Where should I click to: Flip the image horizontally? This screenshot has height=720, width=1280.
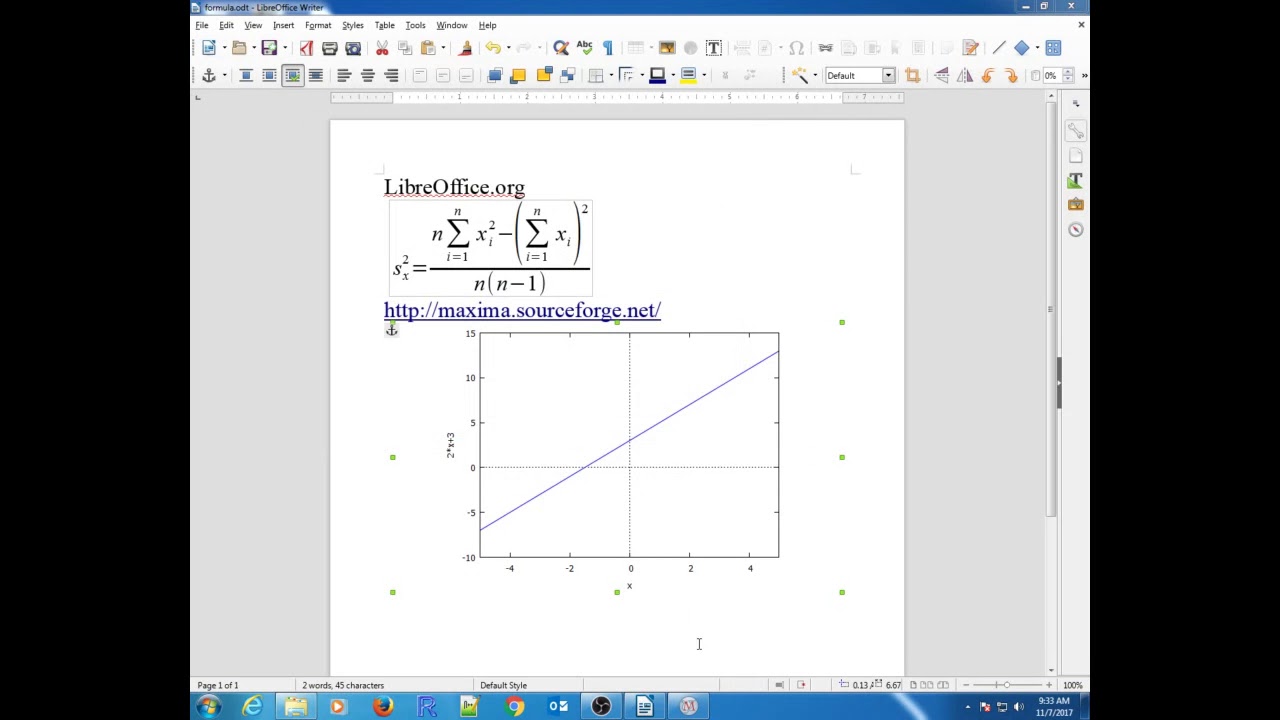967,75
